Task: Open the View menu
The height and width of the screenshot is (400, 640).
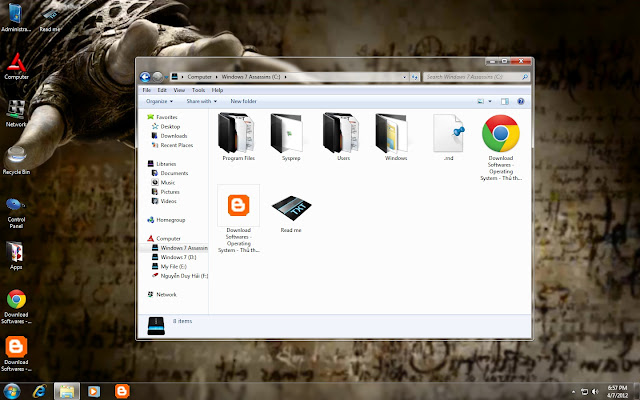Action: pos(179,90)
